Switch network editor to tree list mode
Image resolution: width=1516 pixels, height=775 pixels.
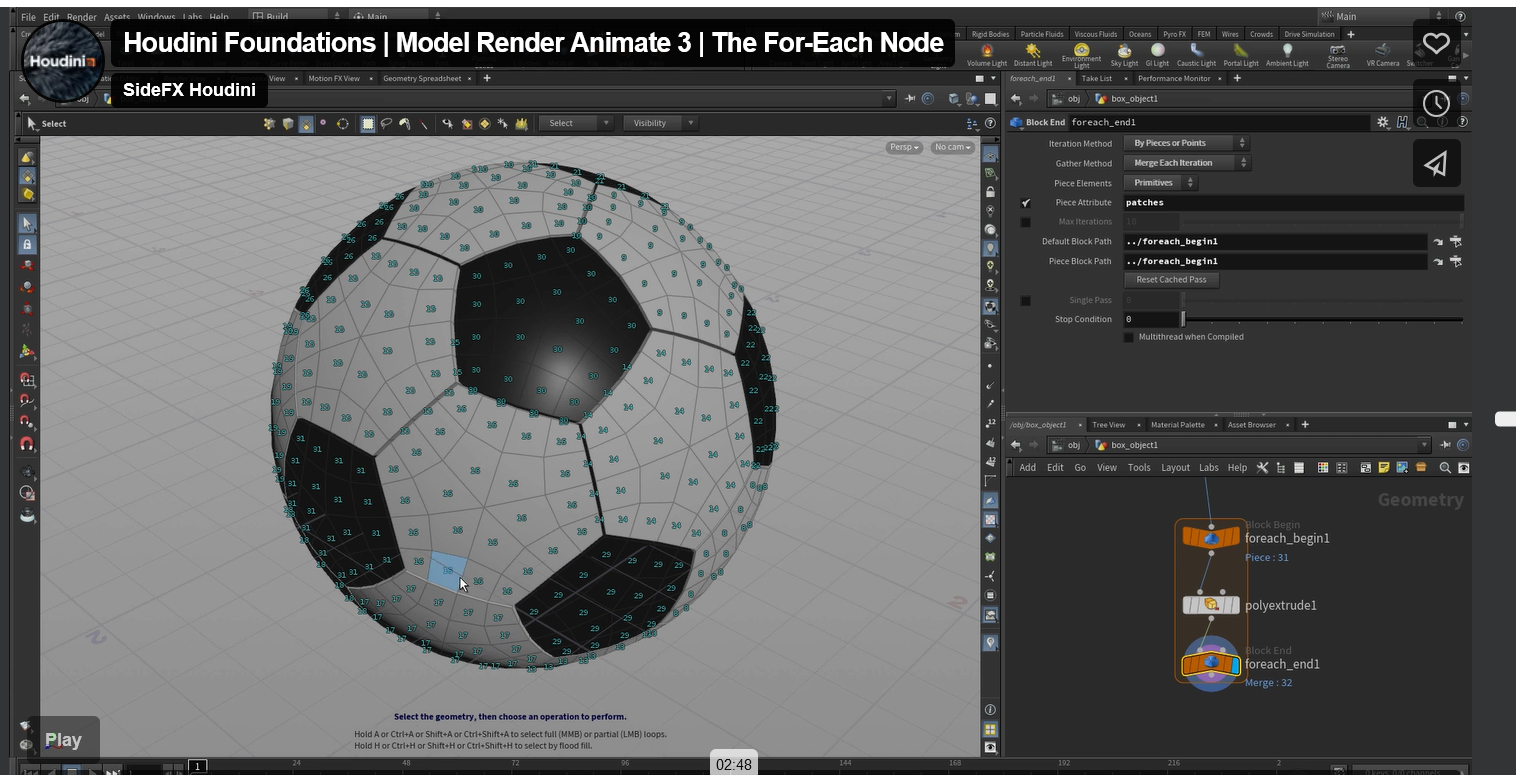click(1281, 467)
